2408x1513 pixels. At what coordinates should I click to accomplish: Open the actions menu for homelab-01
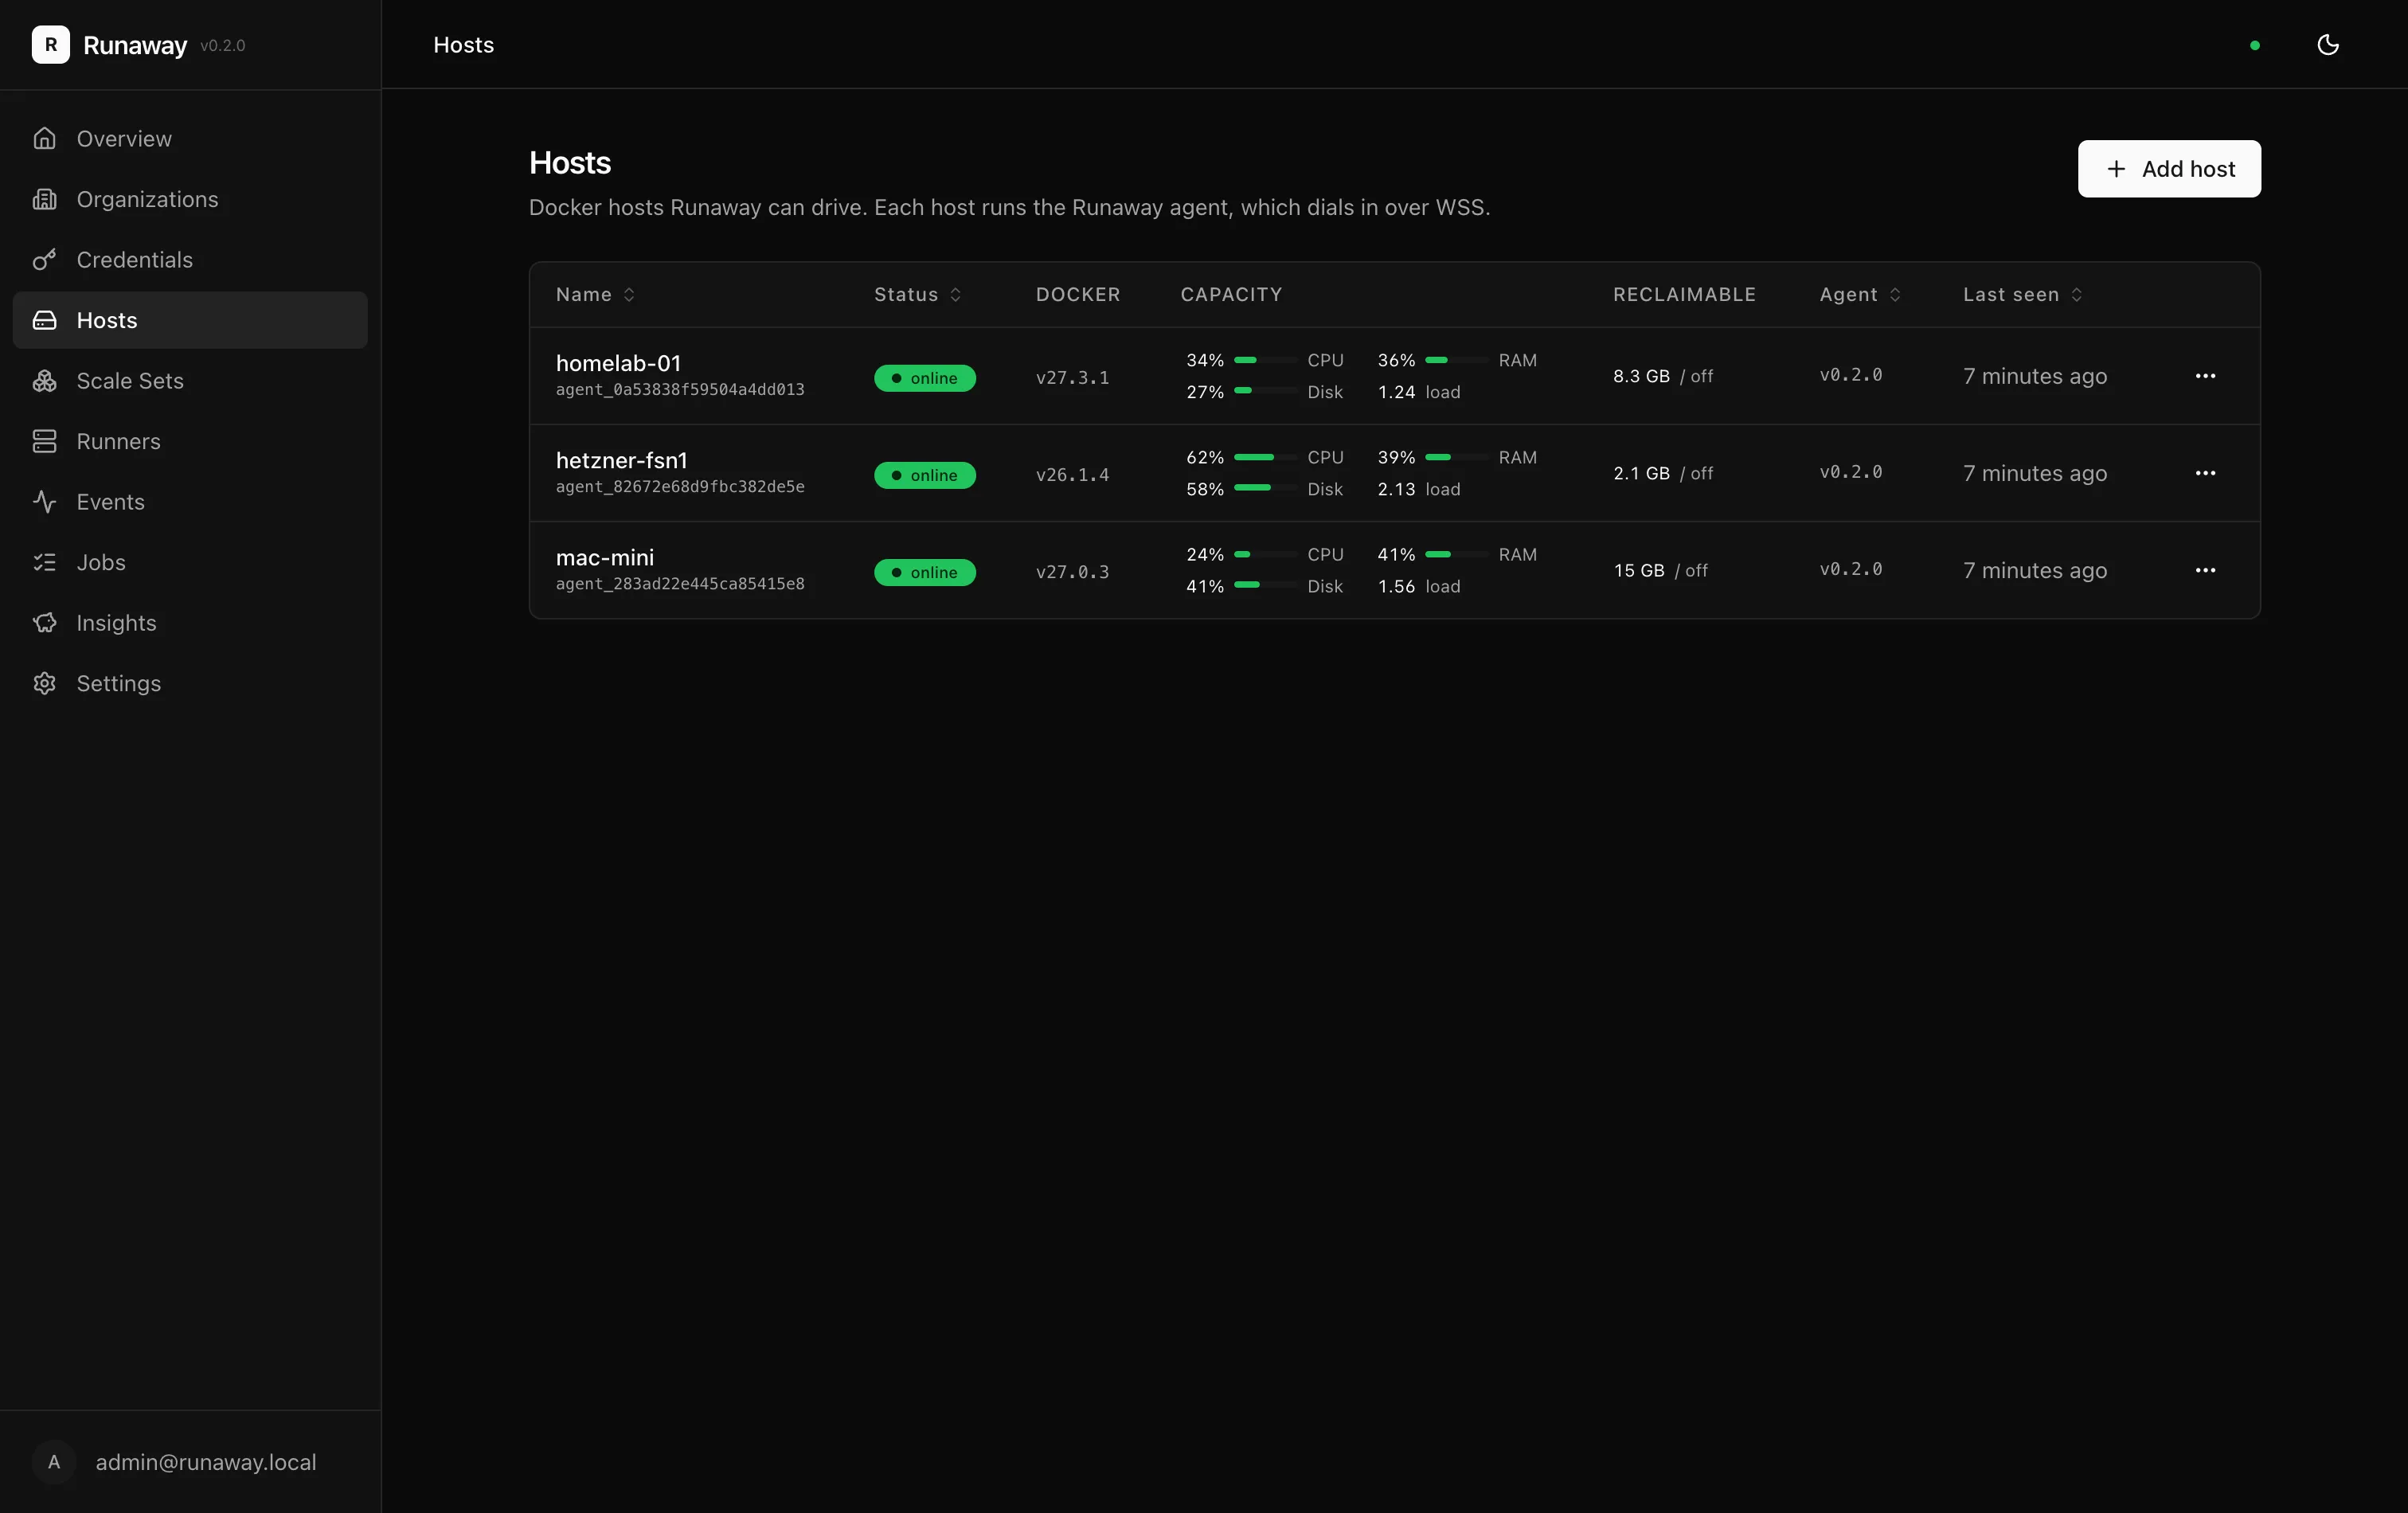[x=2206, y=376]
